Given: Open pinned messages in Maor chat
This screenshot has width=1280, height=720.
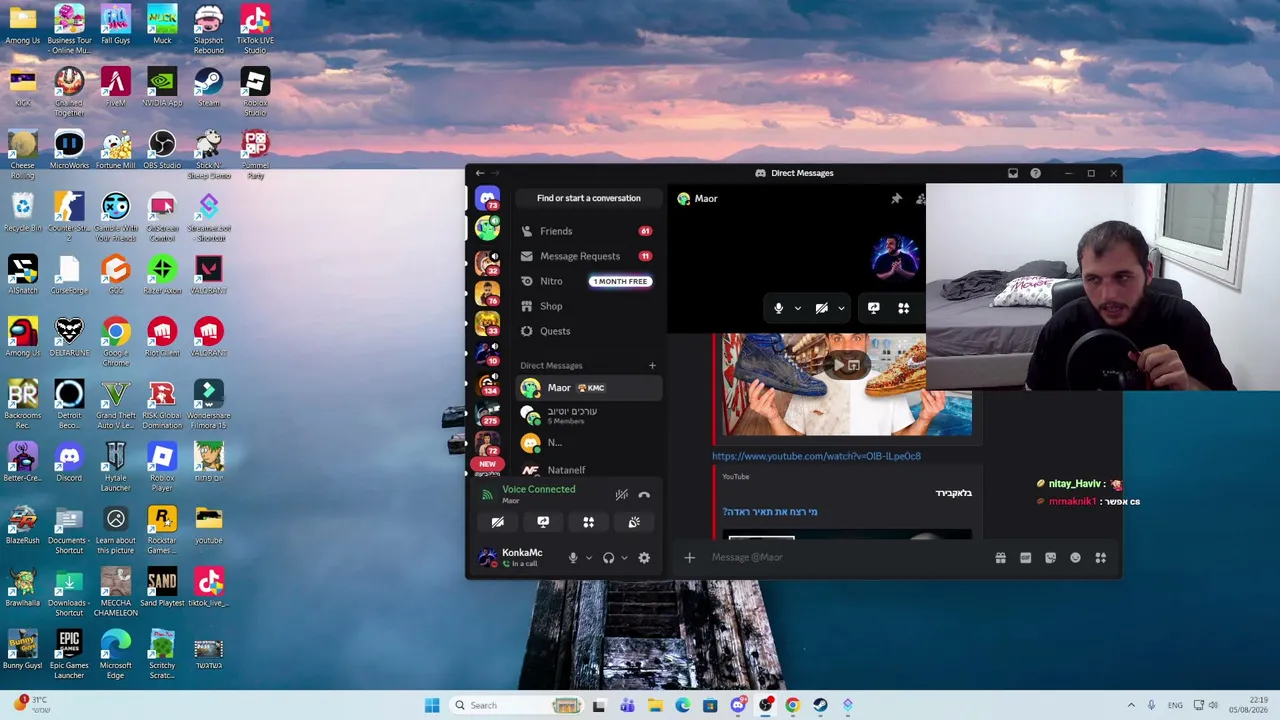Looking at the screenshot, I should (x=896, y=199).
